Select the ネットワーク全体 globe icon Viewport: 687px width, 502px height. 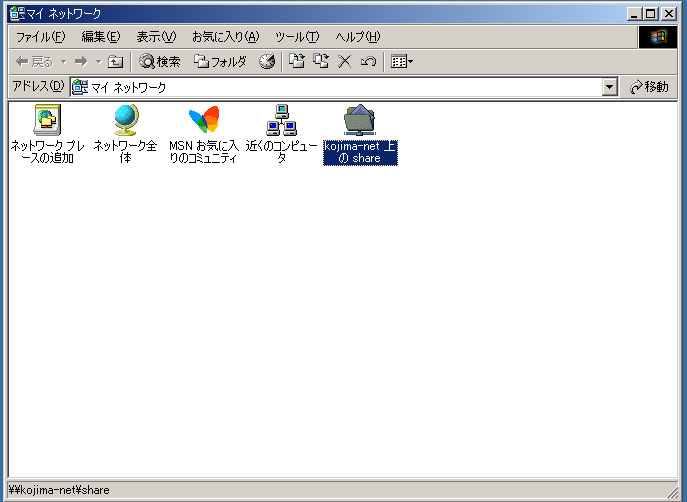tap(126, 120)
